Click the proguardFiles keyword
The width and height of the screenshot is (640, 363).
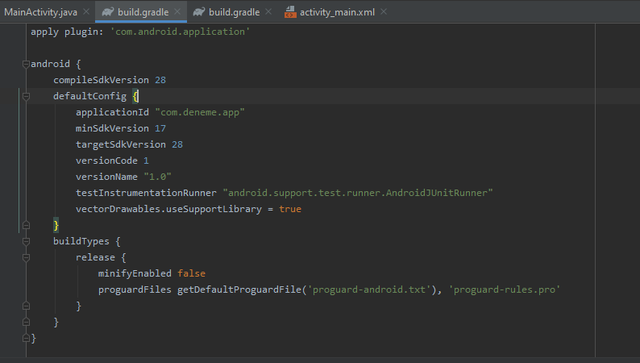[135, 290]
